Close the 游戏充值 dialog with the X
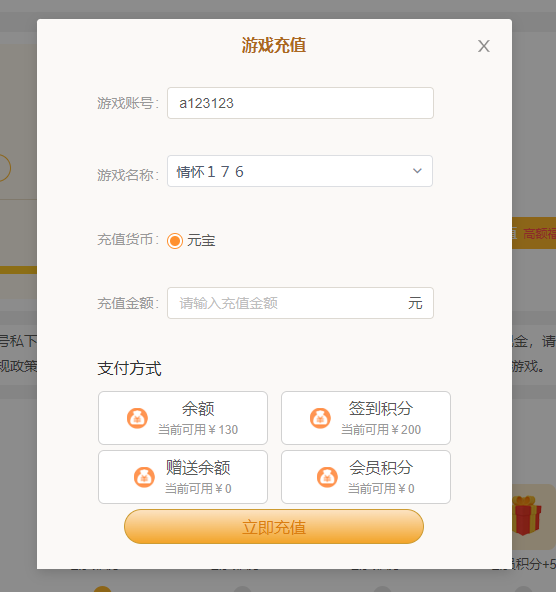The height and width of the screenshot is (592, 556). (x=484, y=46)
